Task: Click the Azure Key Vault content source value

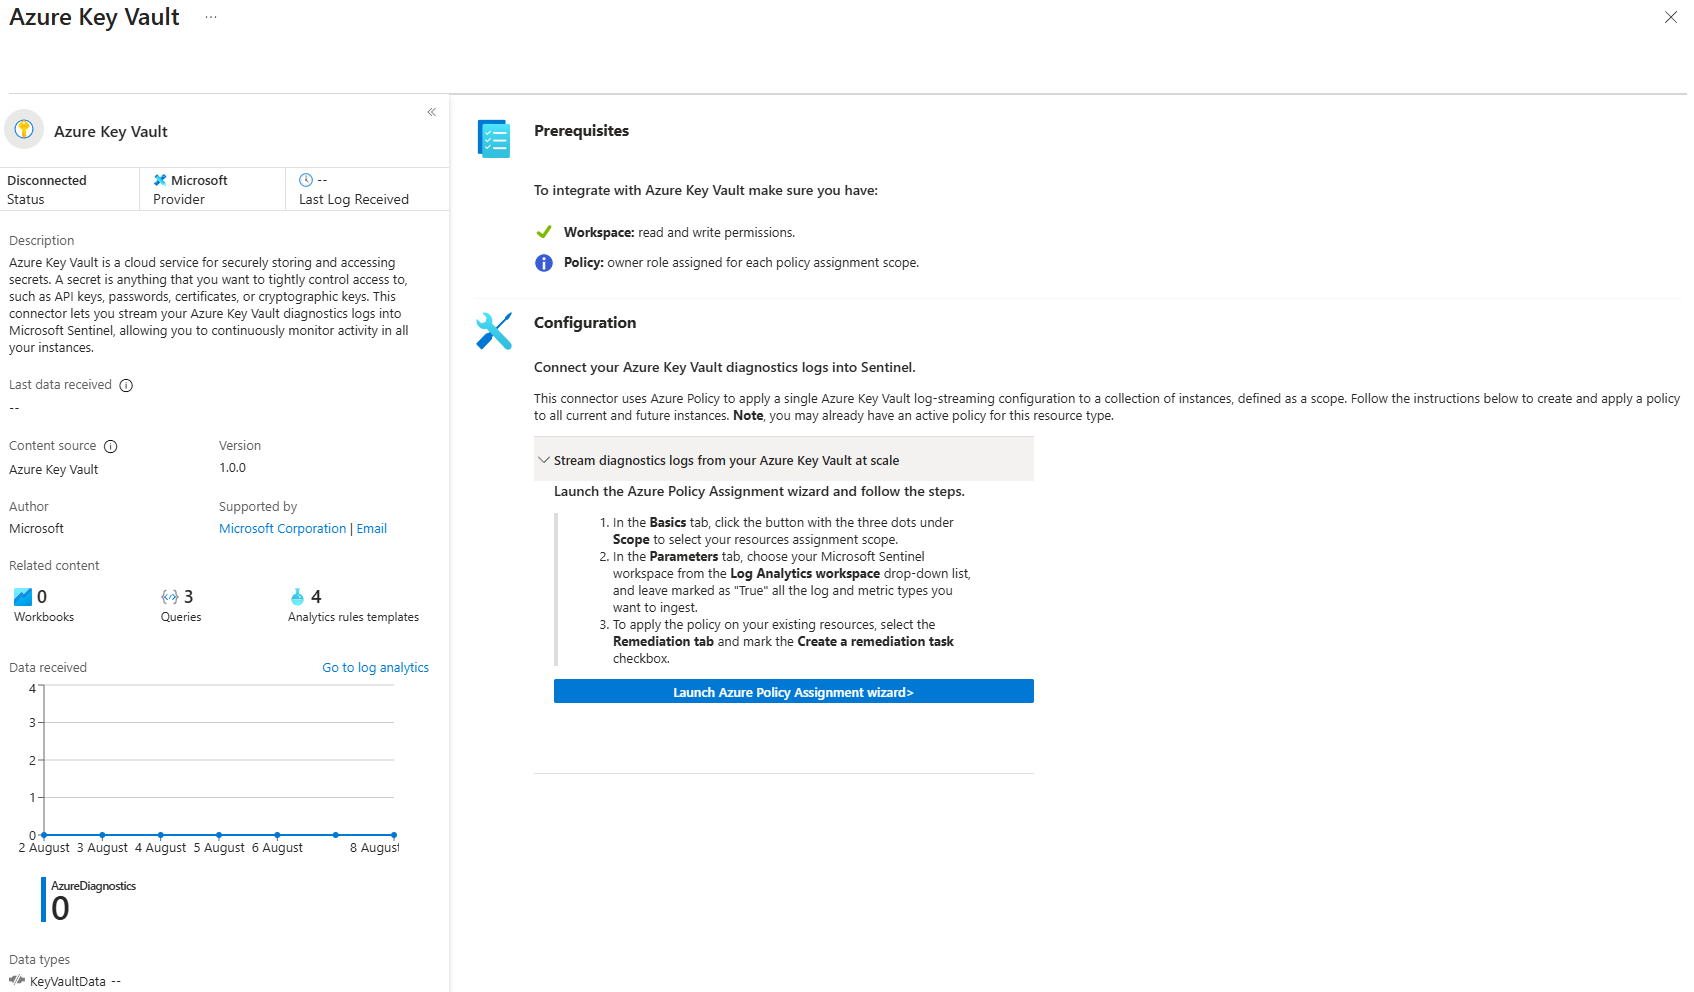Action: coord(54,470)
